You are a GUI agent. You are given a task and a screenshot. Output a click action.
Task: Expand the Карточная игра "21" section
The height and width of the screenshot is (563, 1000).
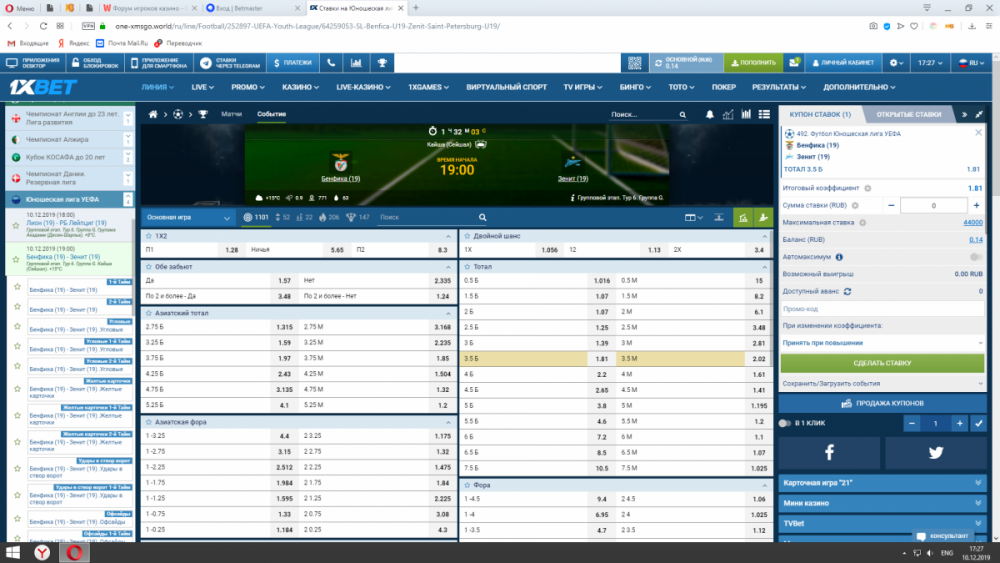[x=882, y=482]
